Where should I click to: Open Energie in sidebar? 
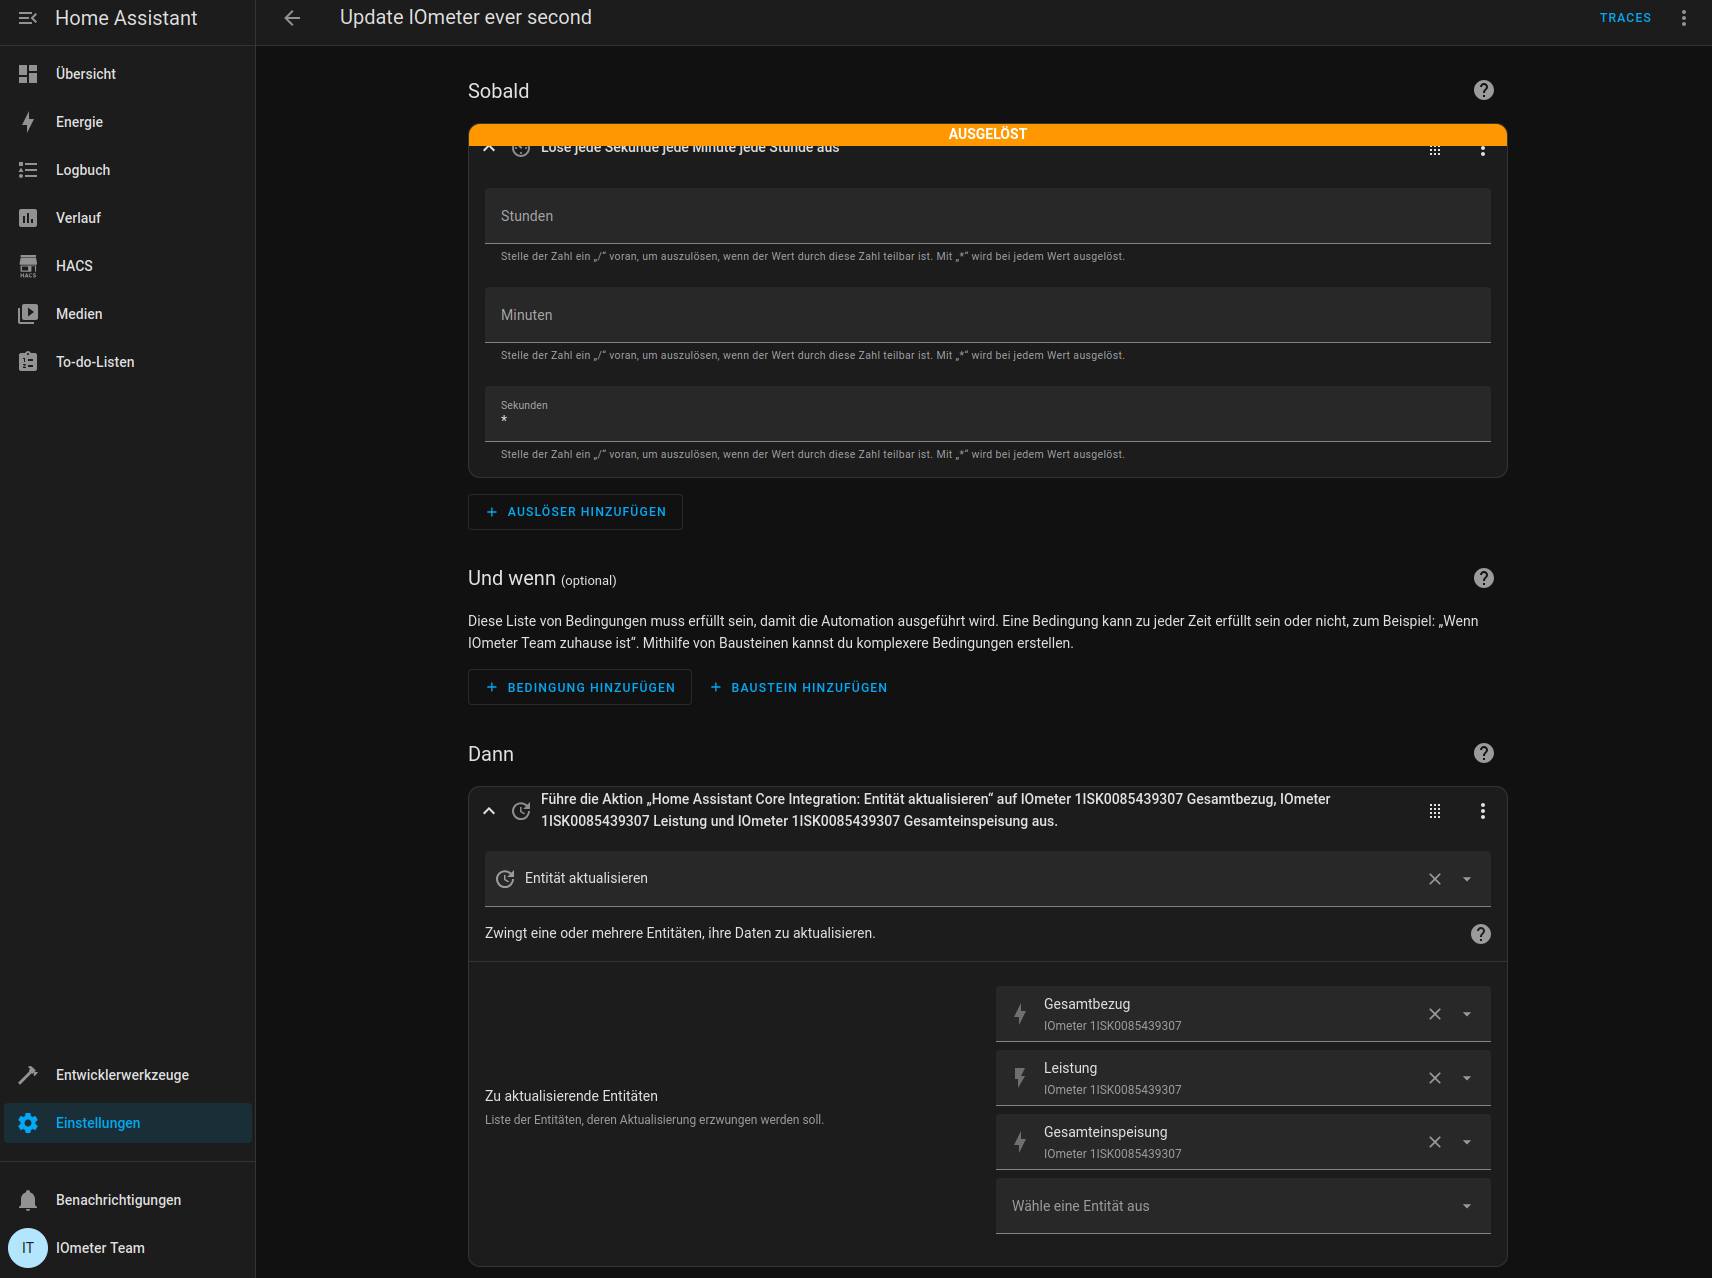coord(128,122)
